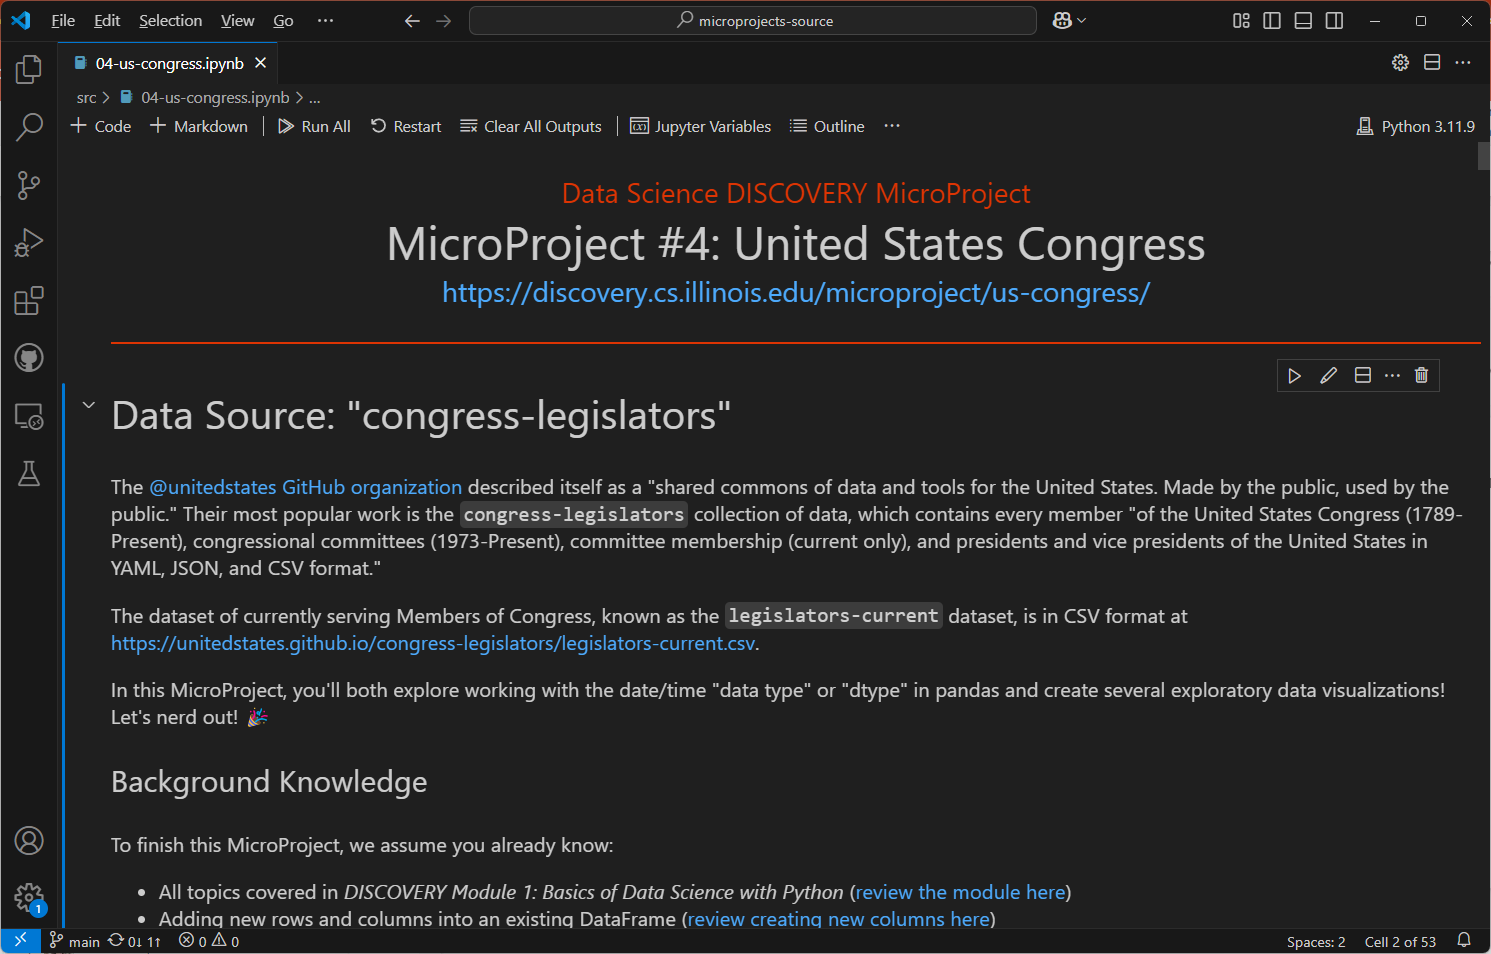Open the GitHub sidebar panel

pos(29,358)
